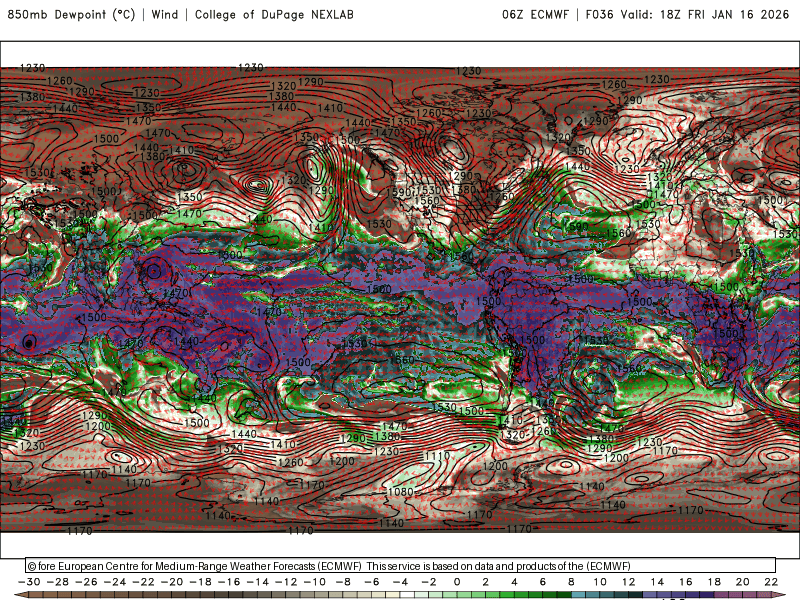Click the teal-blue colorbar swatch below 8
The width and height of the screenshot is (800, 600).
point(579,595)
